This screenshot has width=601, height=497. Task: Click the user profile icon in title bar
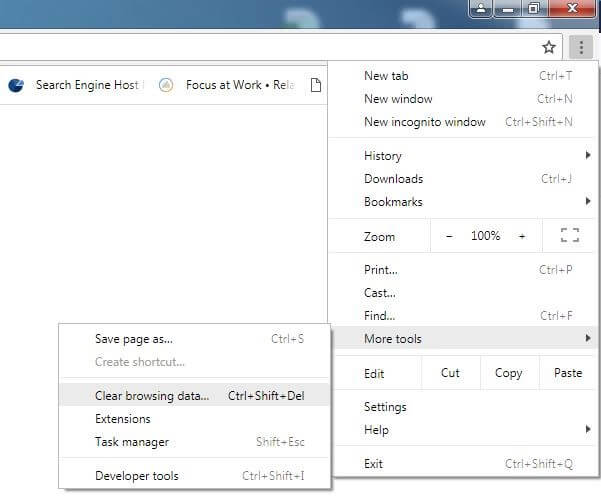pyautogui.click(x=481, y=8)
